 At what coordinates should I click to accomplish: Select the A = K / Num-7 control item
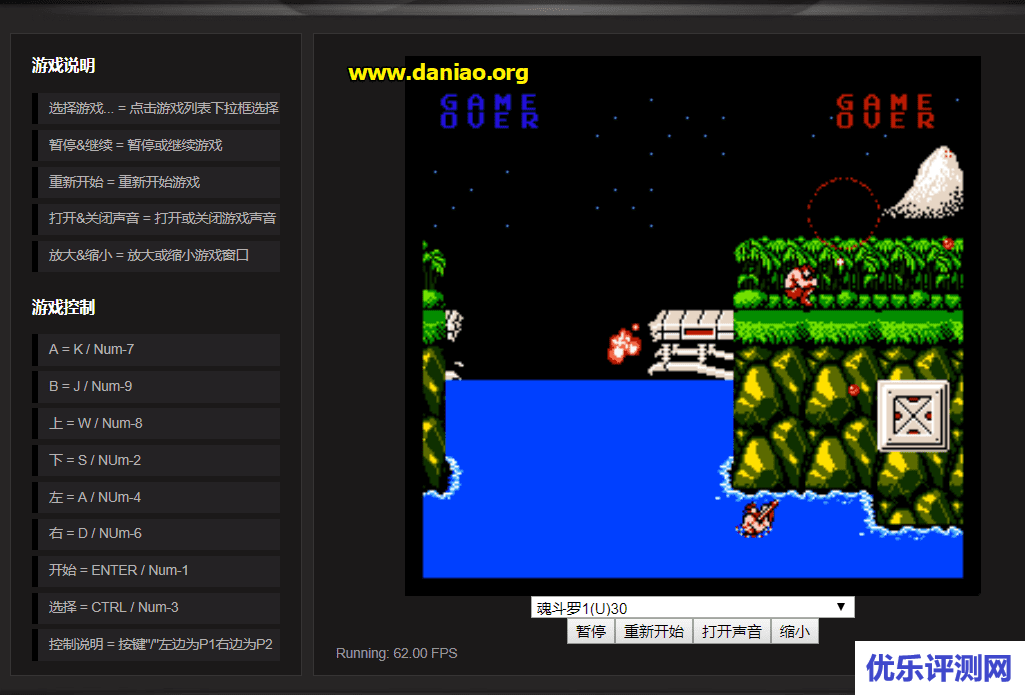(x=157, y=350)
